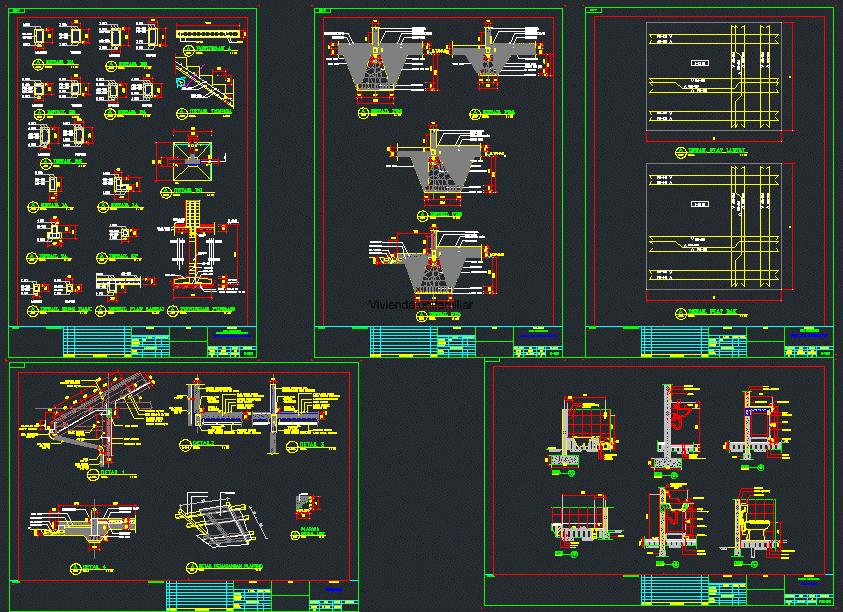Viewport: 843px width, 612px height.
Task: Select the small plafond detail drawing
Action: 304,505
